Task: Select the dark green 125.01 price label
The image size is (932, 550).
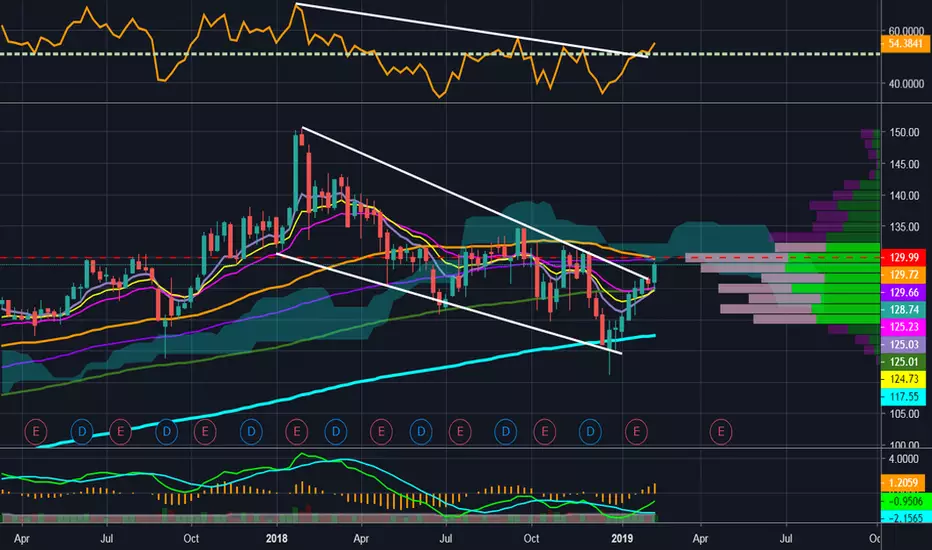Action: click(x=903, y=362)
